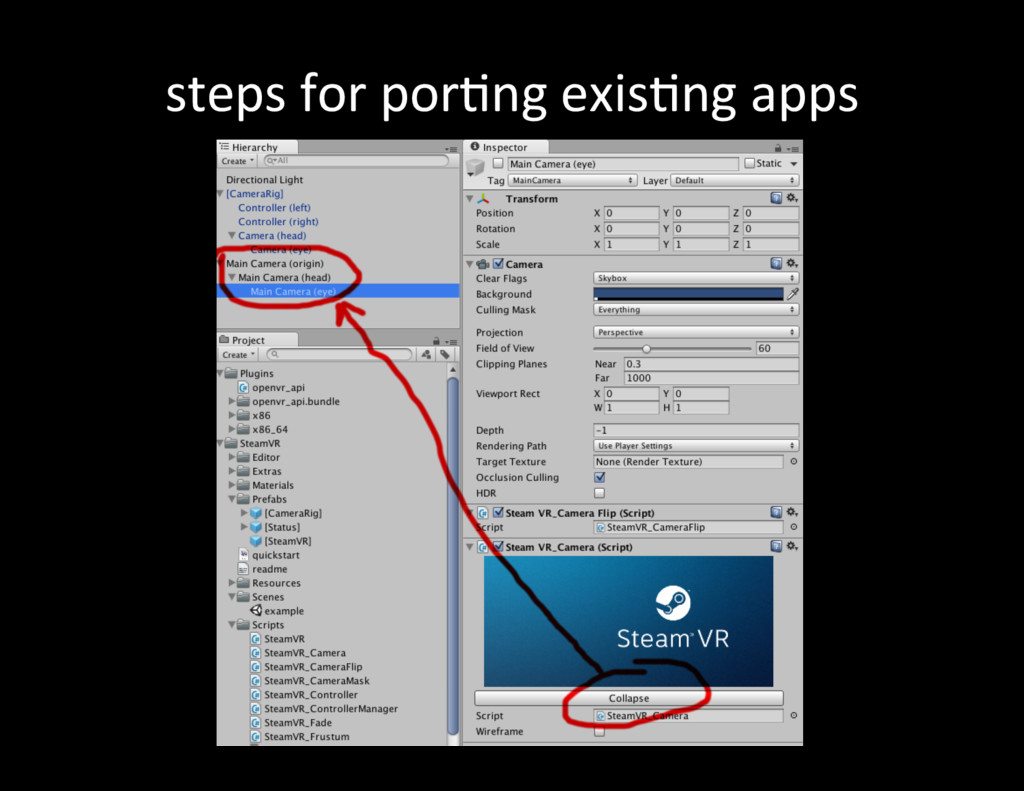Image resolution: width=1024 pixels, height=791 pixels.
Task: Open the Hierarchy Create menu
Action: point(237,161)
